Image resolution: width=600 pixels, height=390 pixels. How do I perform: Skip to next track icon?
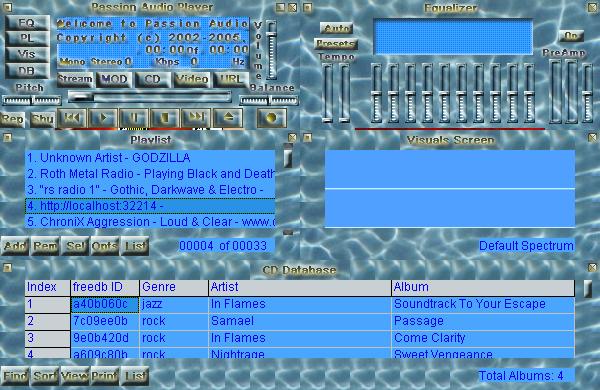pos(196,117)
